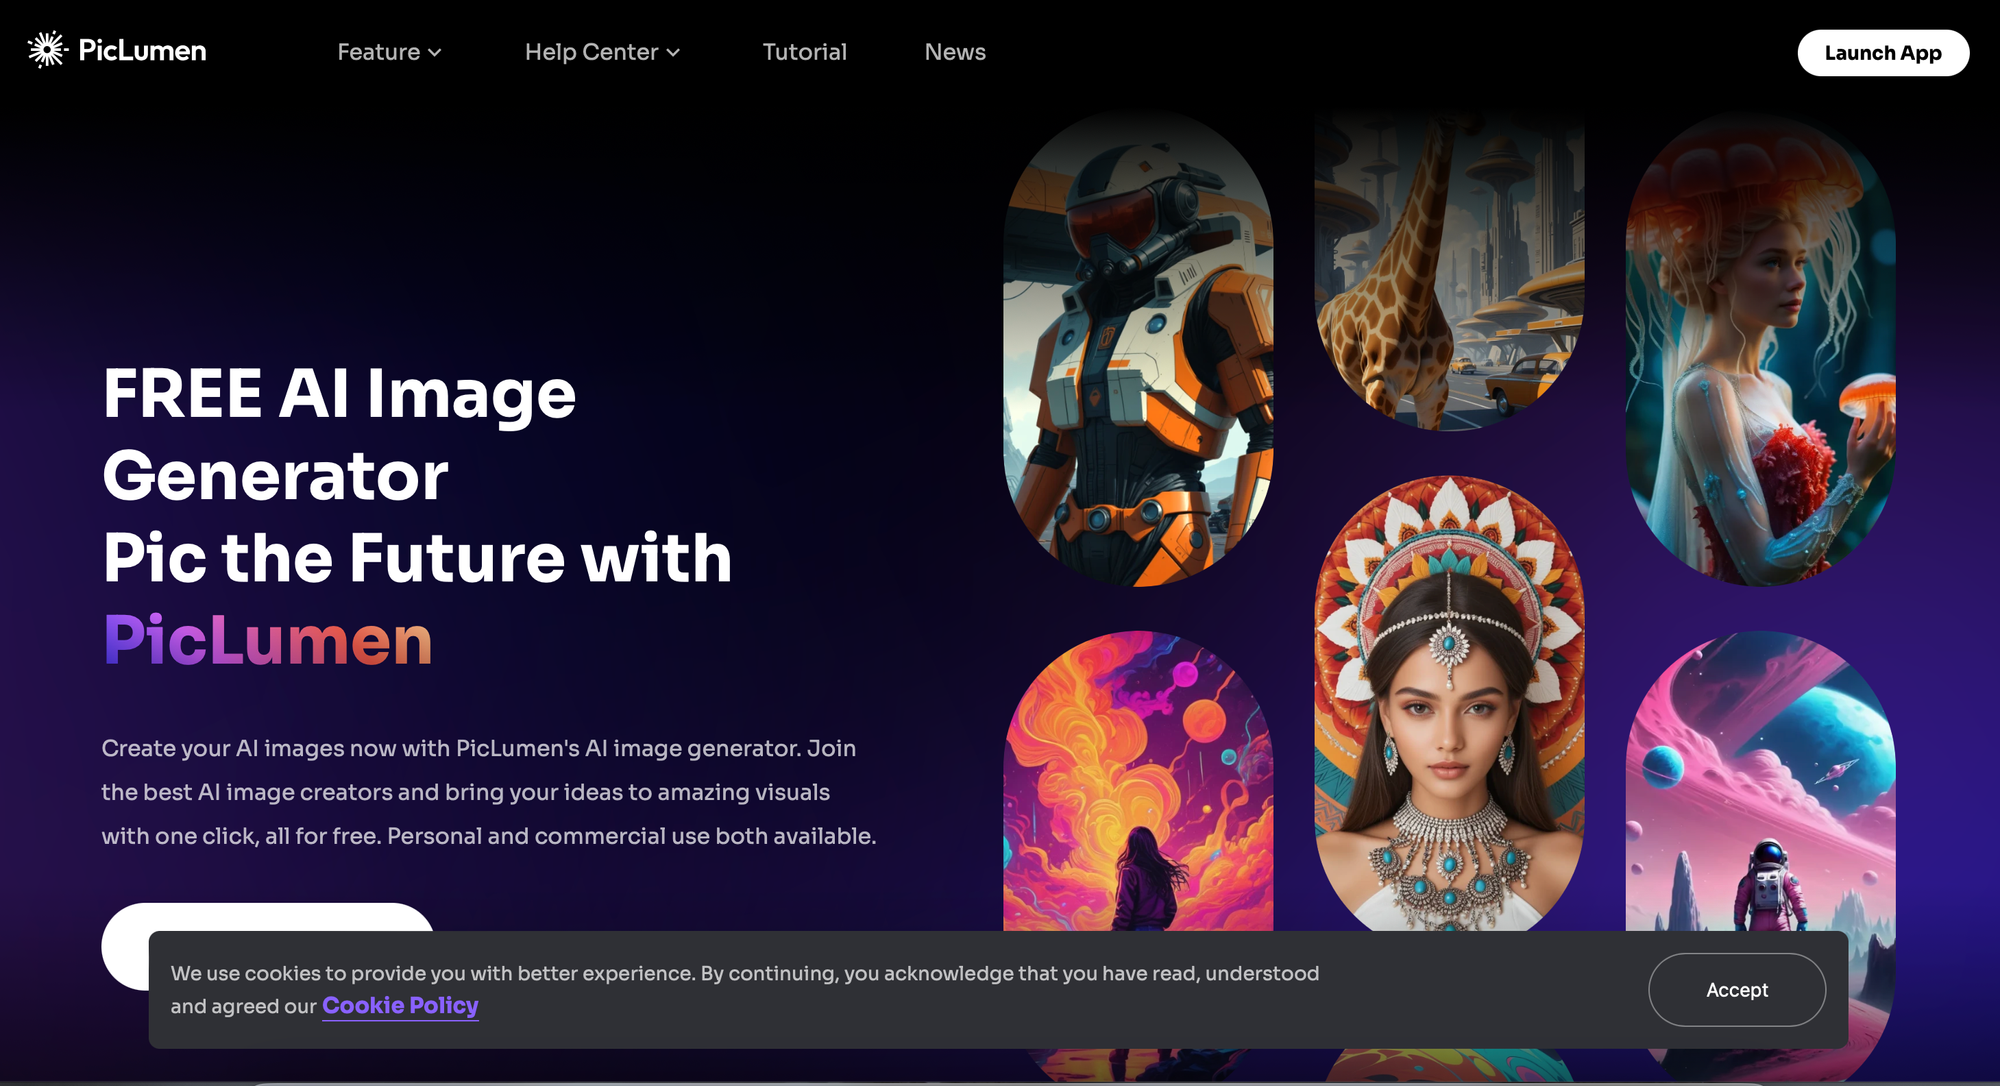Image resolution: width=2000 pixels, height=1086 pixels.
Task: Select the orange robot astronaut image
Action: pyautogui.click(x=1138, y=349)
